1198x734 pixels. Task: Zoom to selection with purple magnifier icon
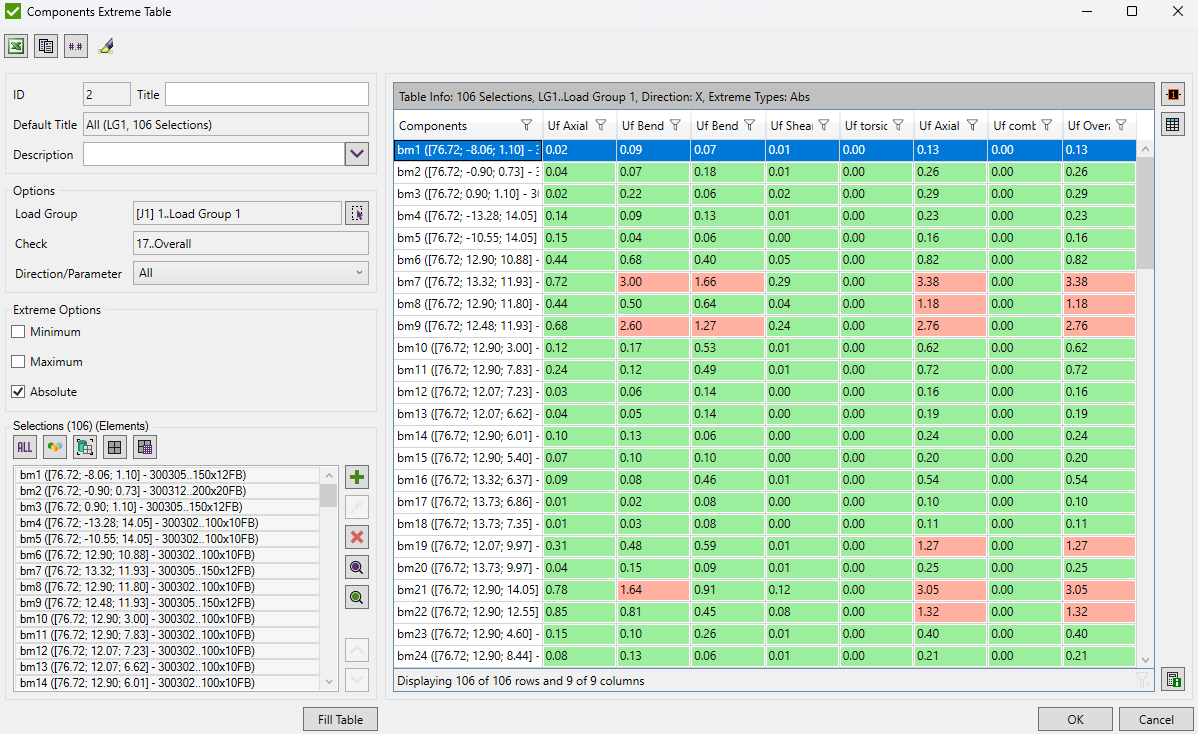pos(356,567)
